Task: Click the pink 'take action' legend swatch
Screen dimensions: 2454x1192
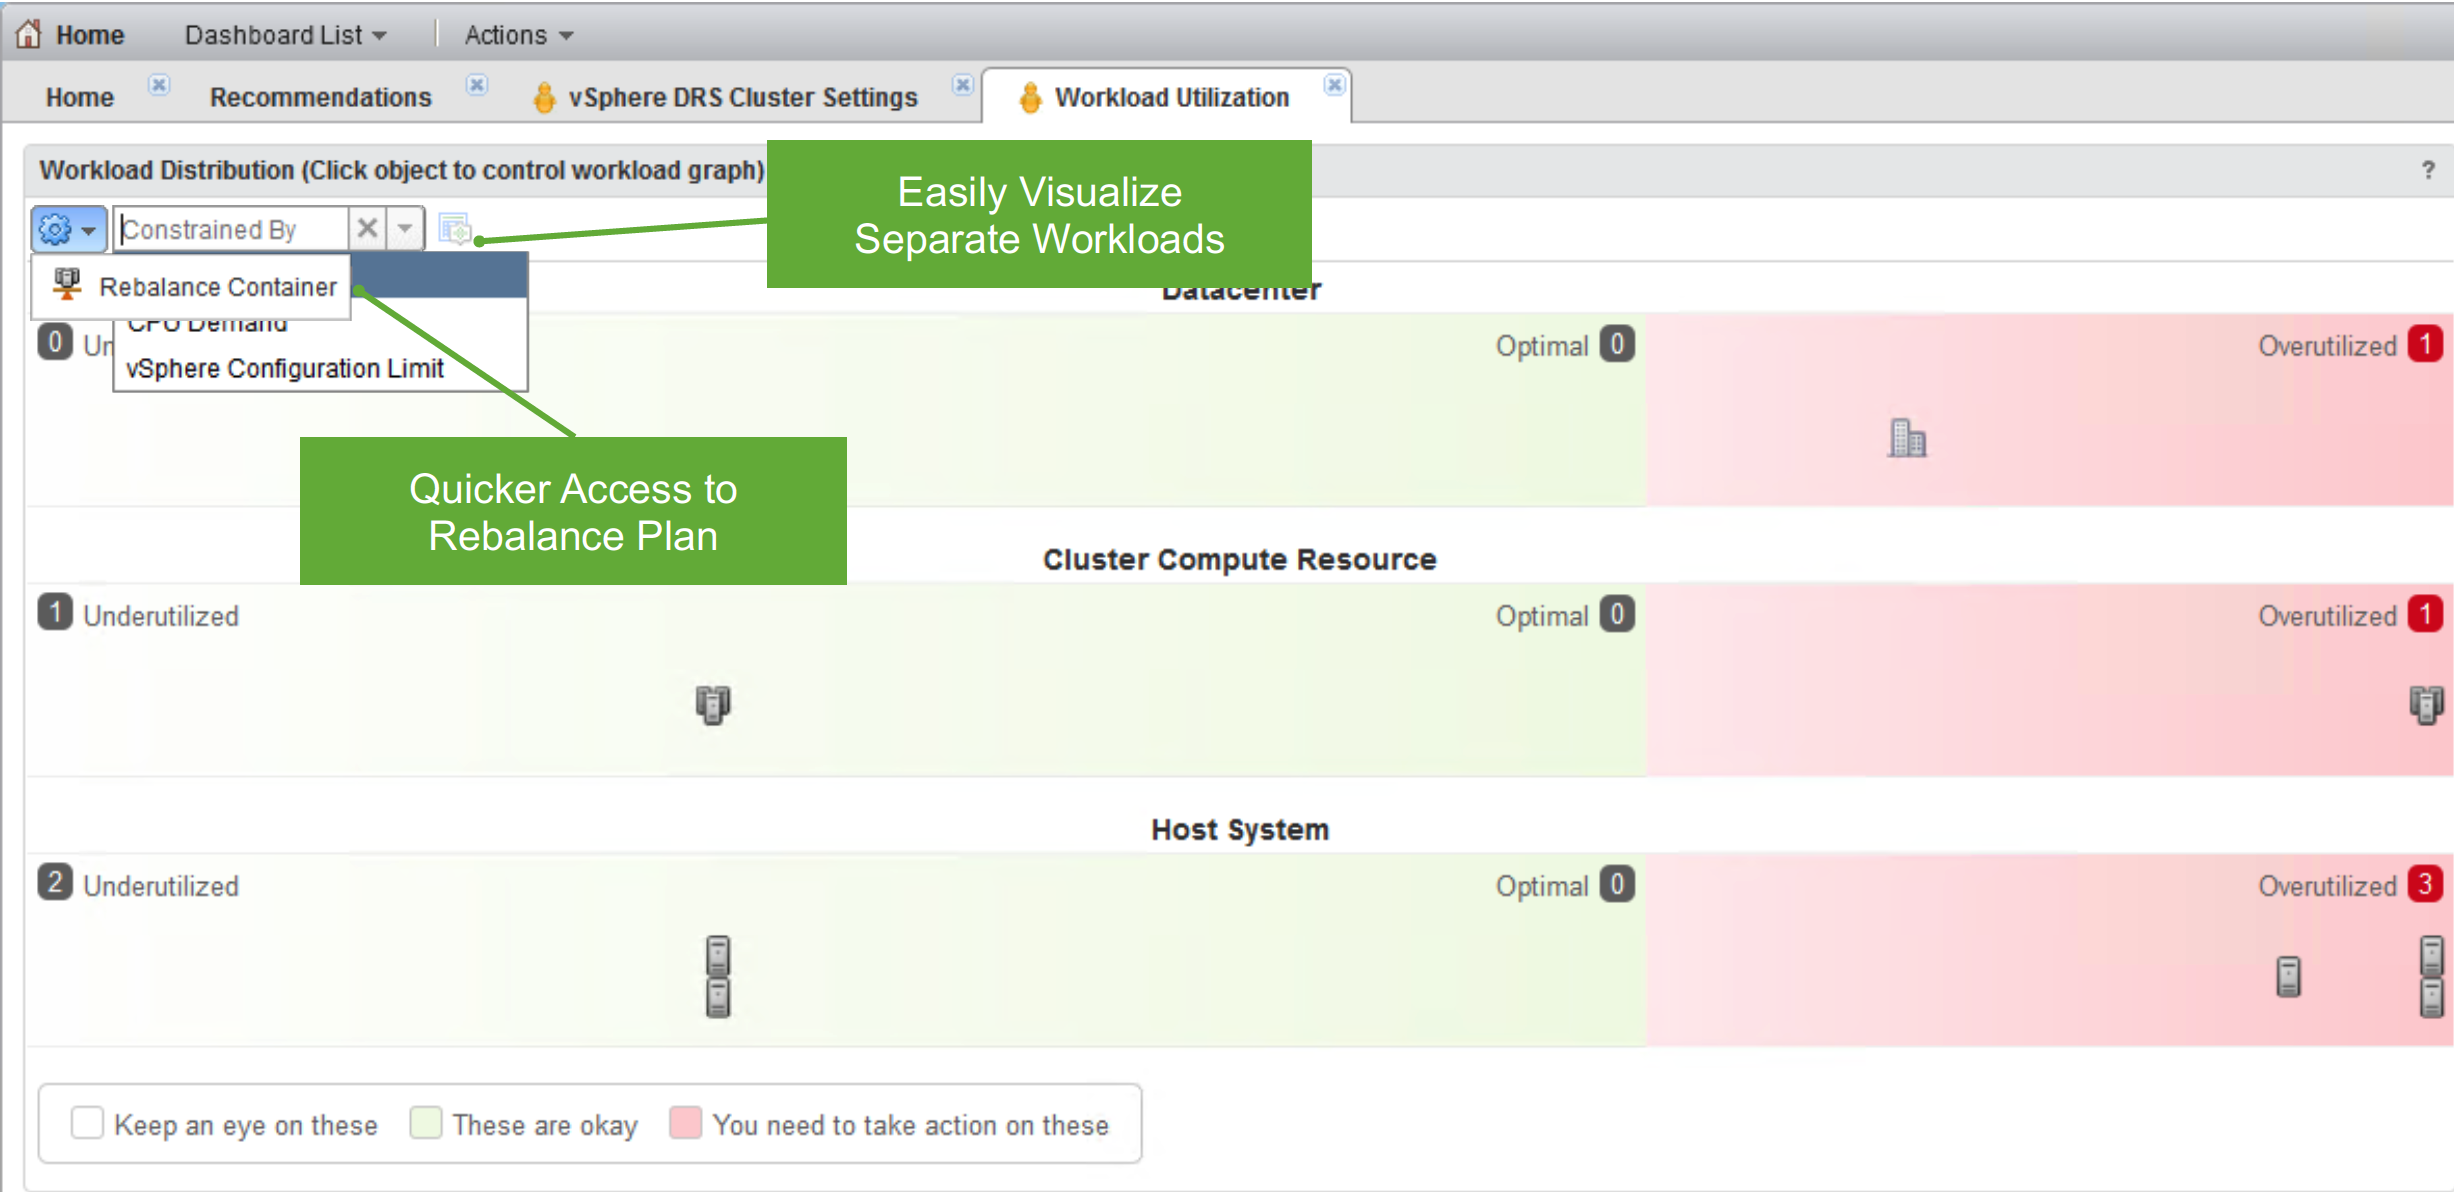Action: [x=685, y=1123]
